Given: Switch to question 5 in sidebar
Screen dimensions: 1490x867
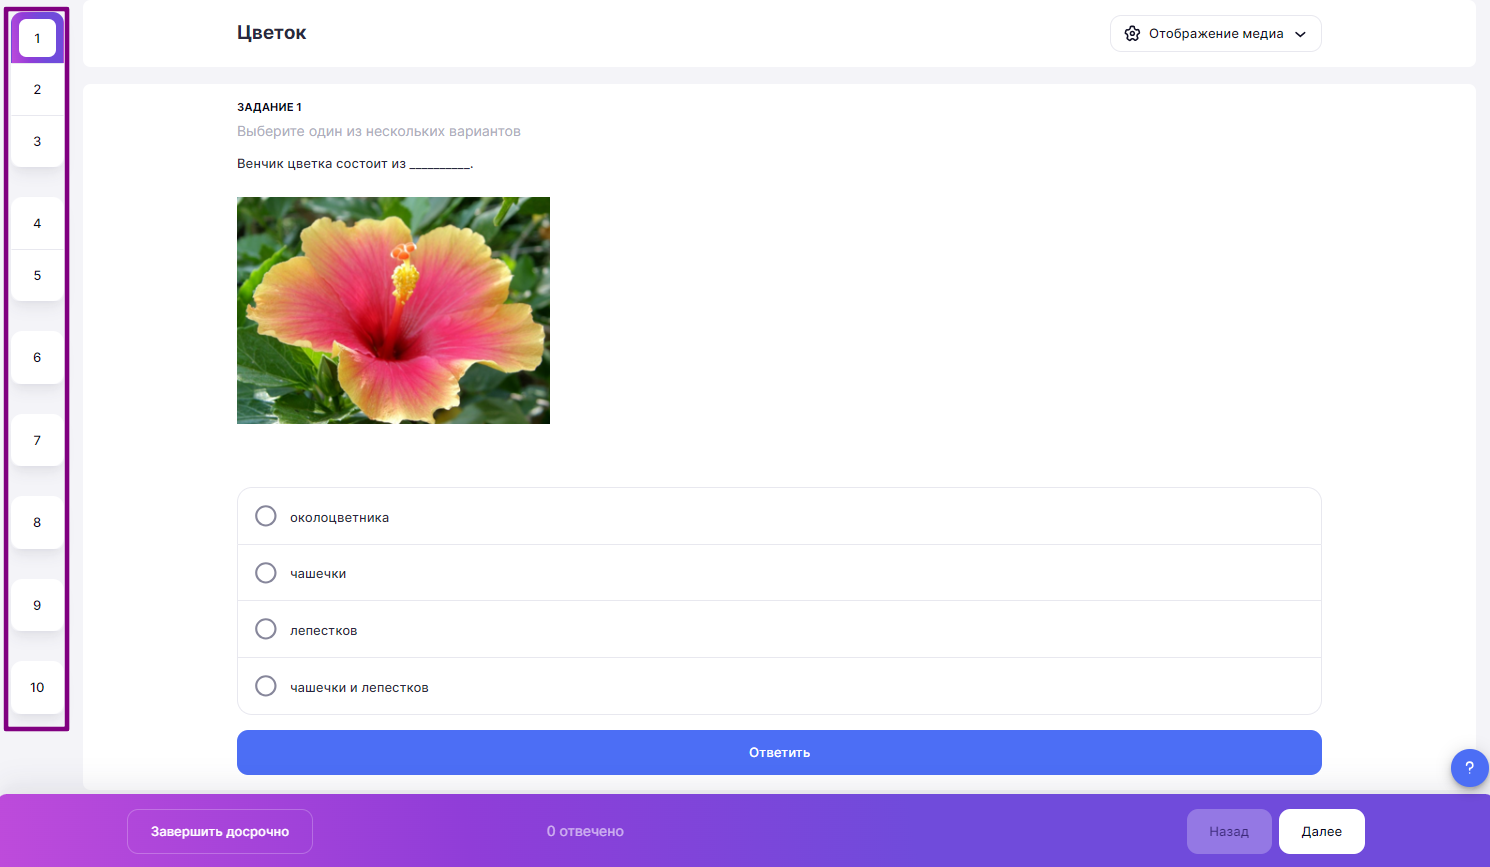Looking at the screenshot, I should 38,275.
